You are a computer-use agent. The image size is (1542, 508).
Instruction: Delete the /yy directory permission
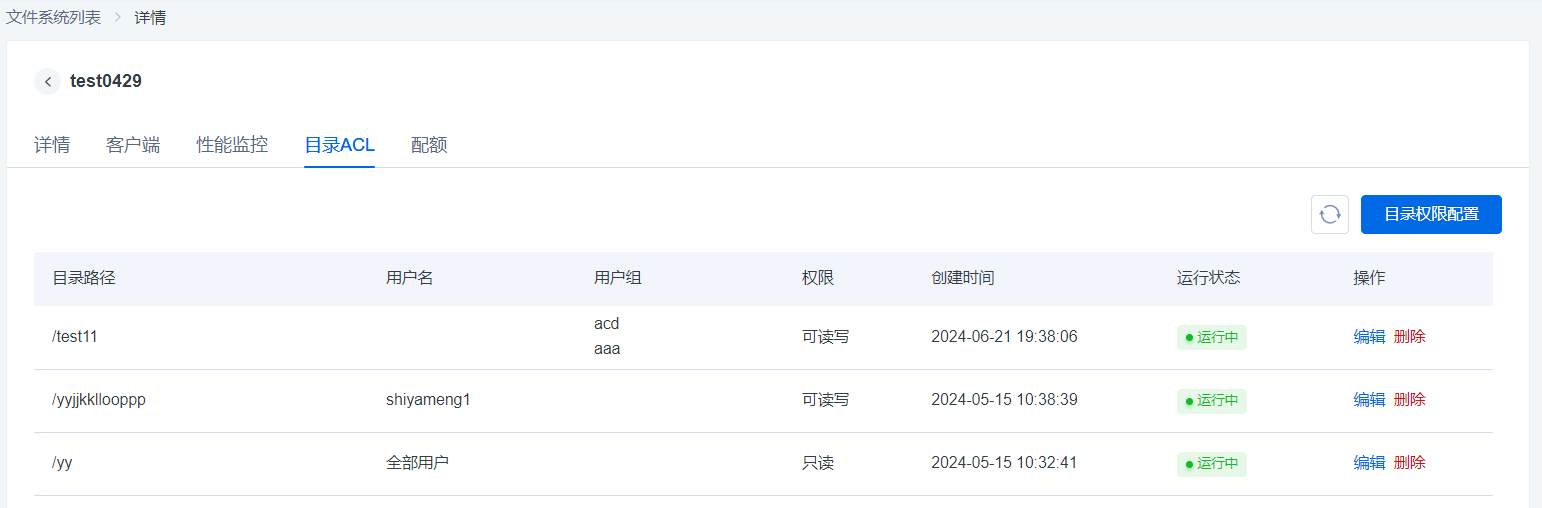[x=1410, y=463]
